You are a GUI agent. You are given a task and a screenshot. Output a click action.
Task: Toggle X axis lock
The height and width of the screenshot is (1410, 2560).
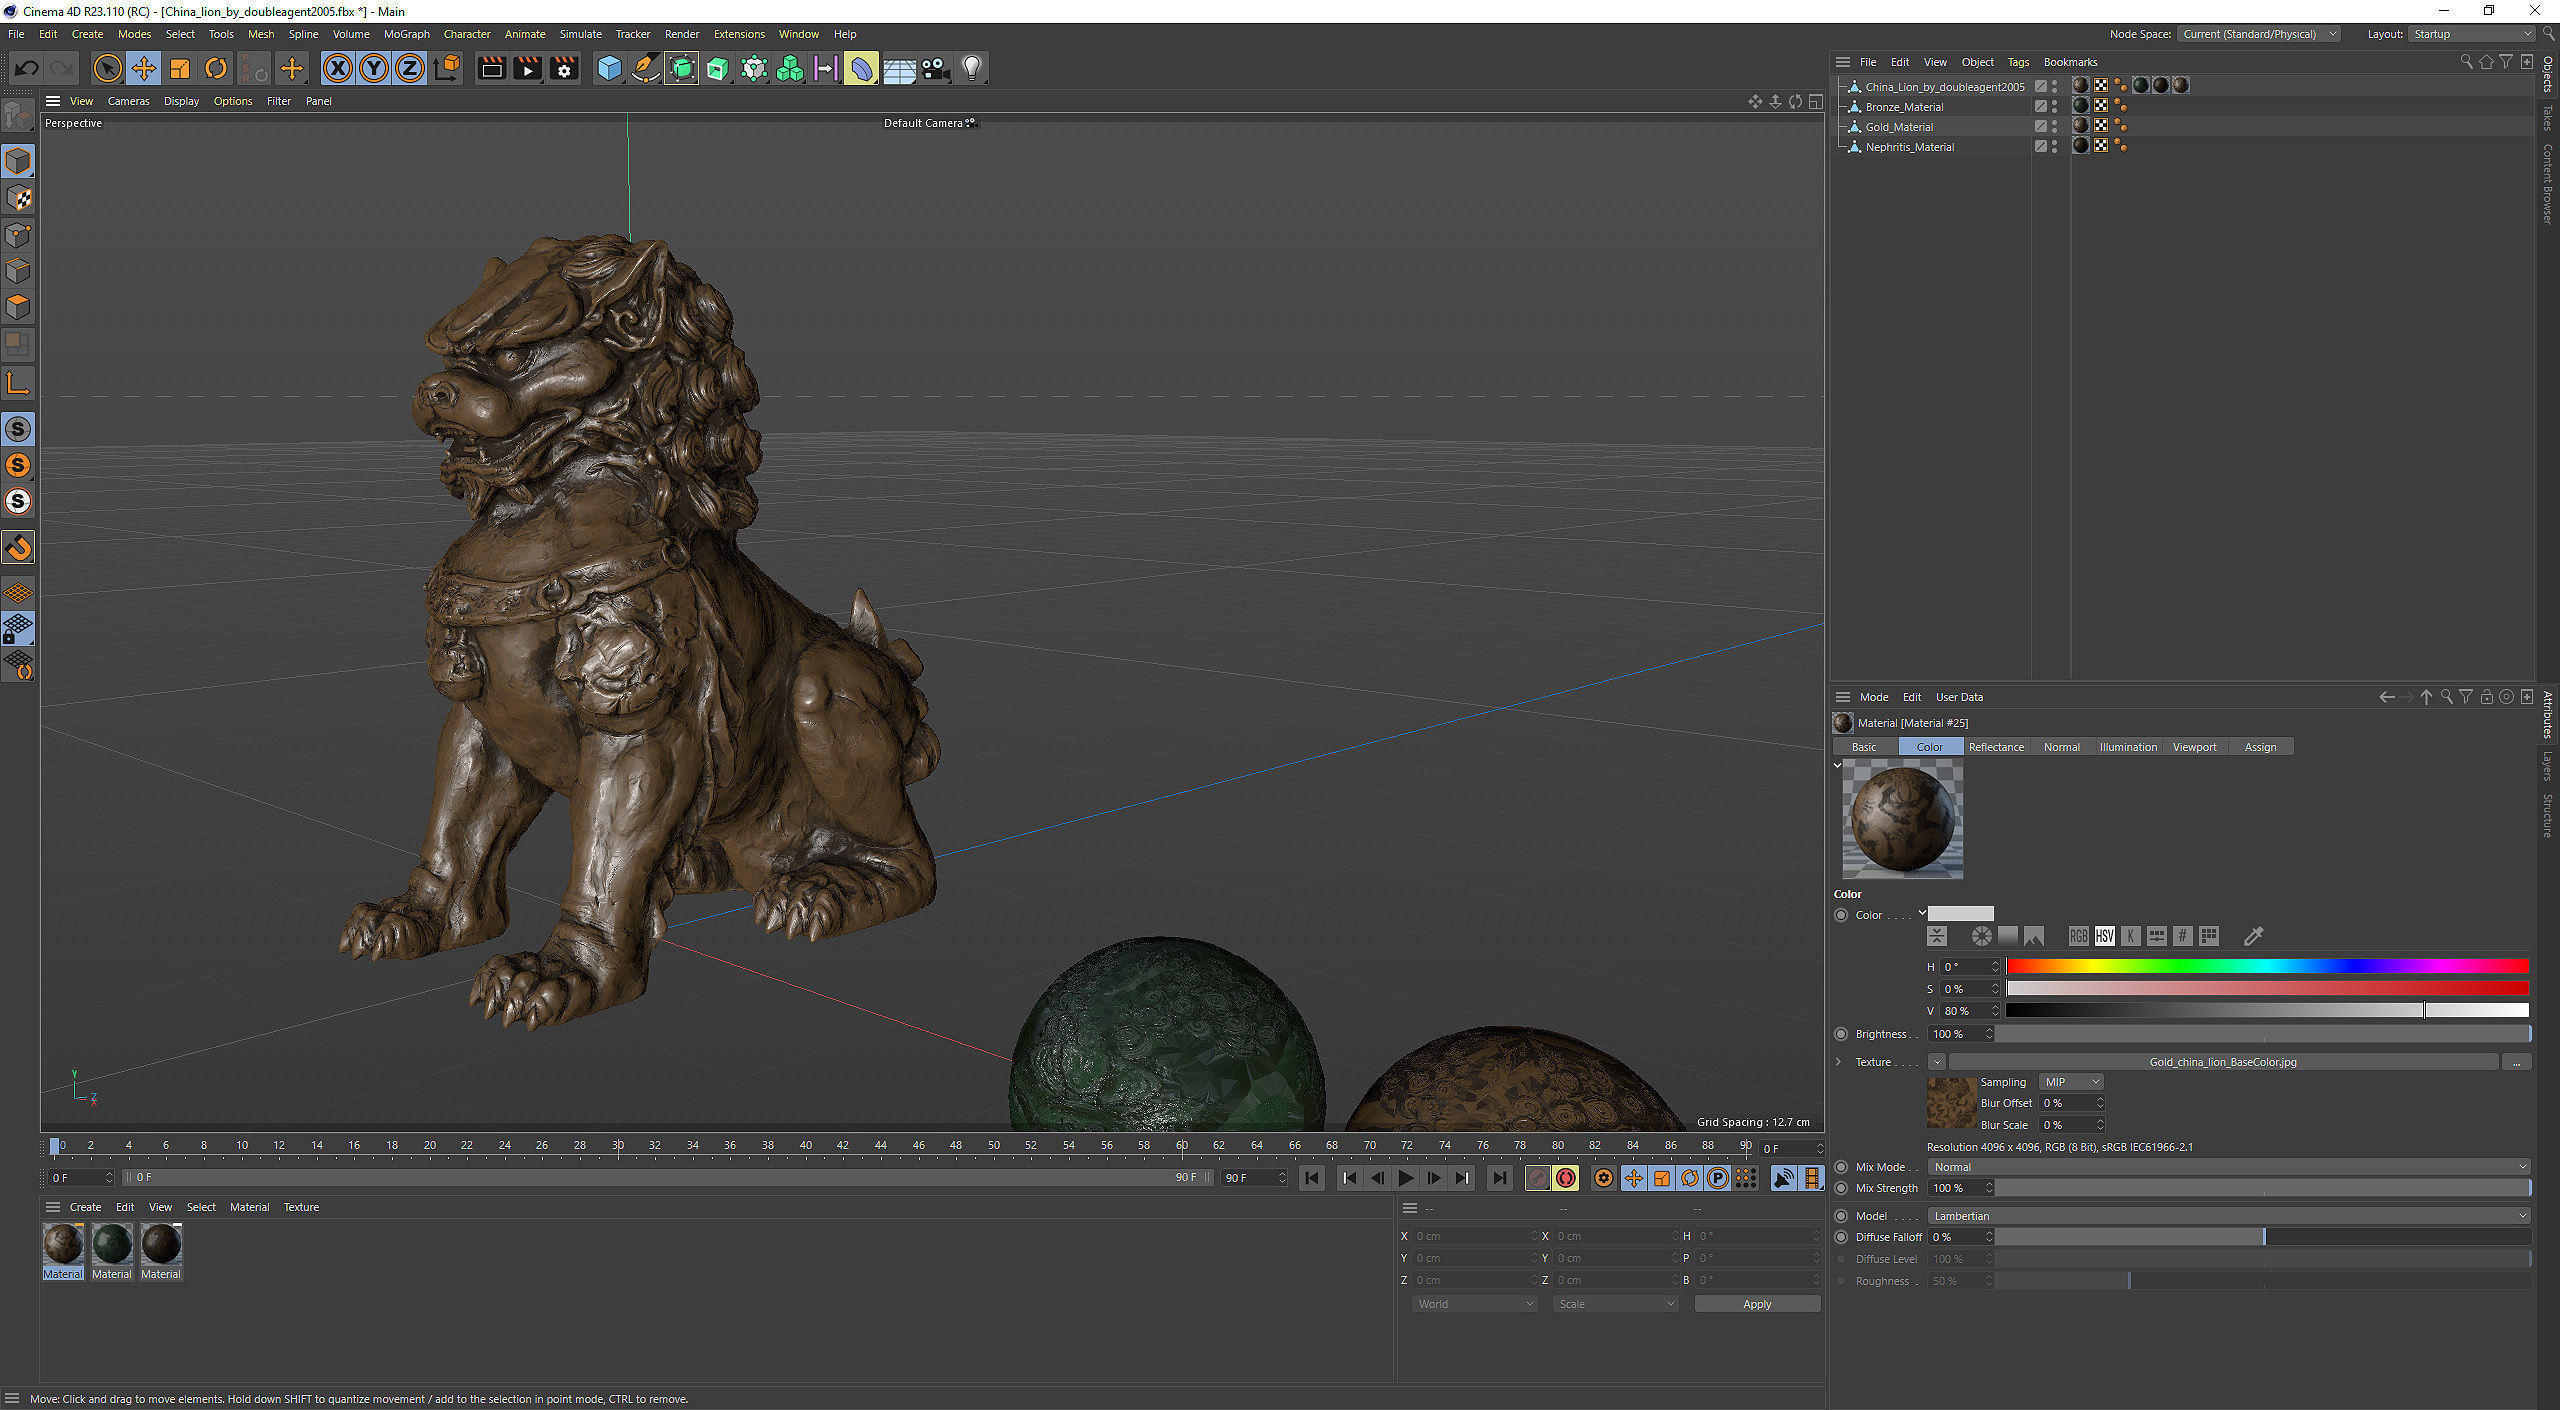click(338, 68)
